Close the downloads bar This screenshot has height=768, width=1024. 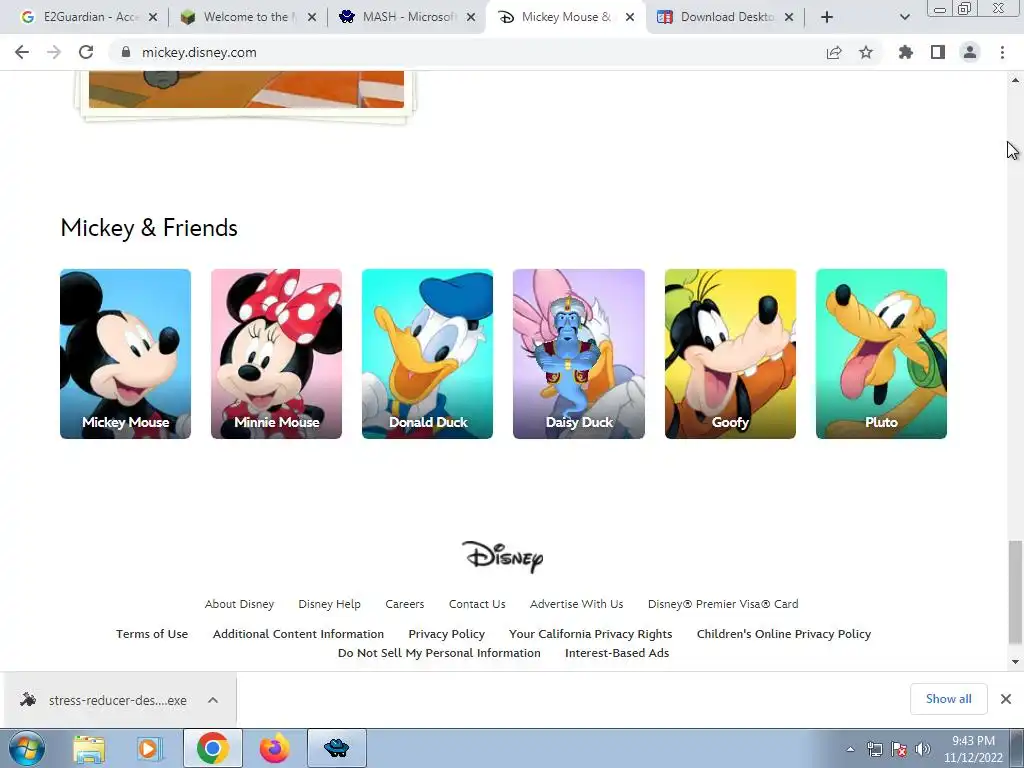pos(1006,699)
